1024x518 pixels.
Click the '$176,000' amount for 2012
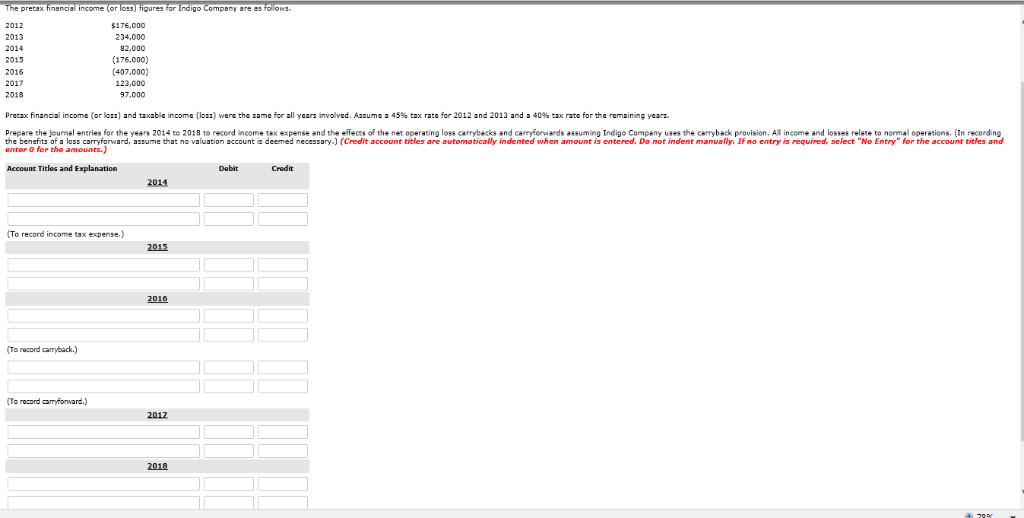point(129,25)
